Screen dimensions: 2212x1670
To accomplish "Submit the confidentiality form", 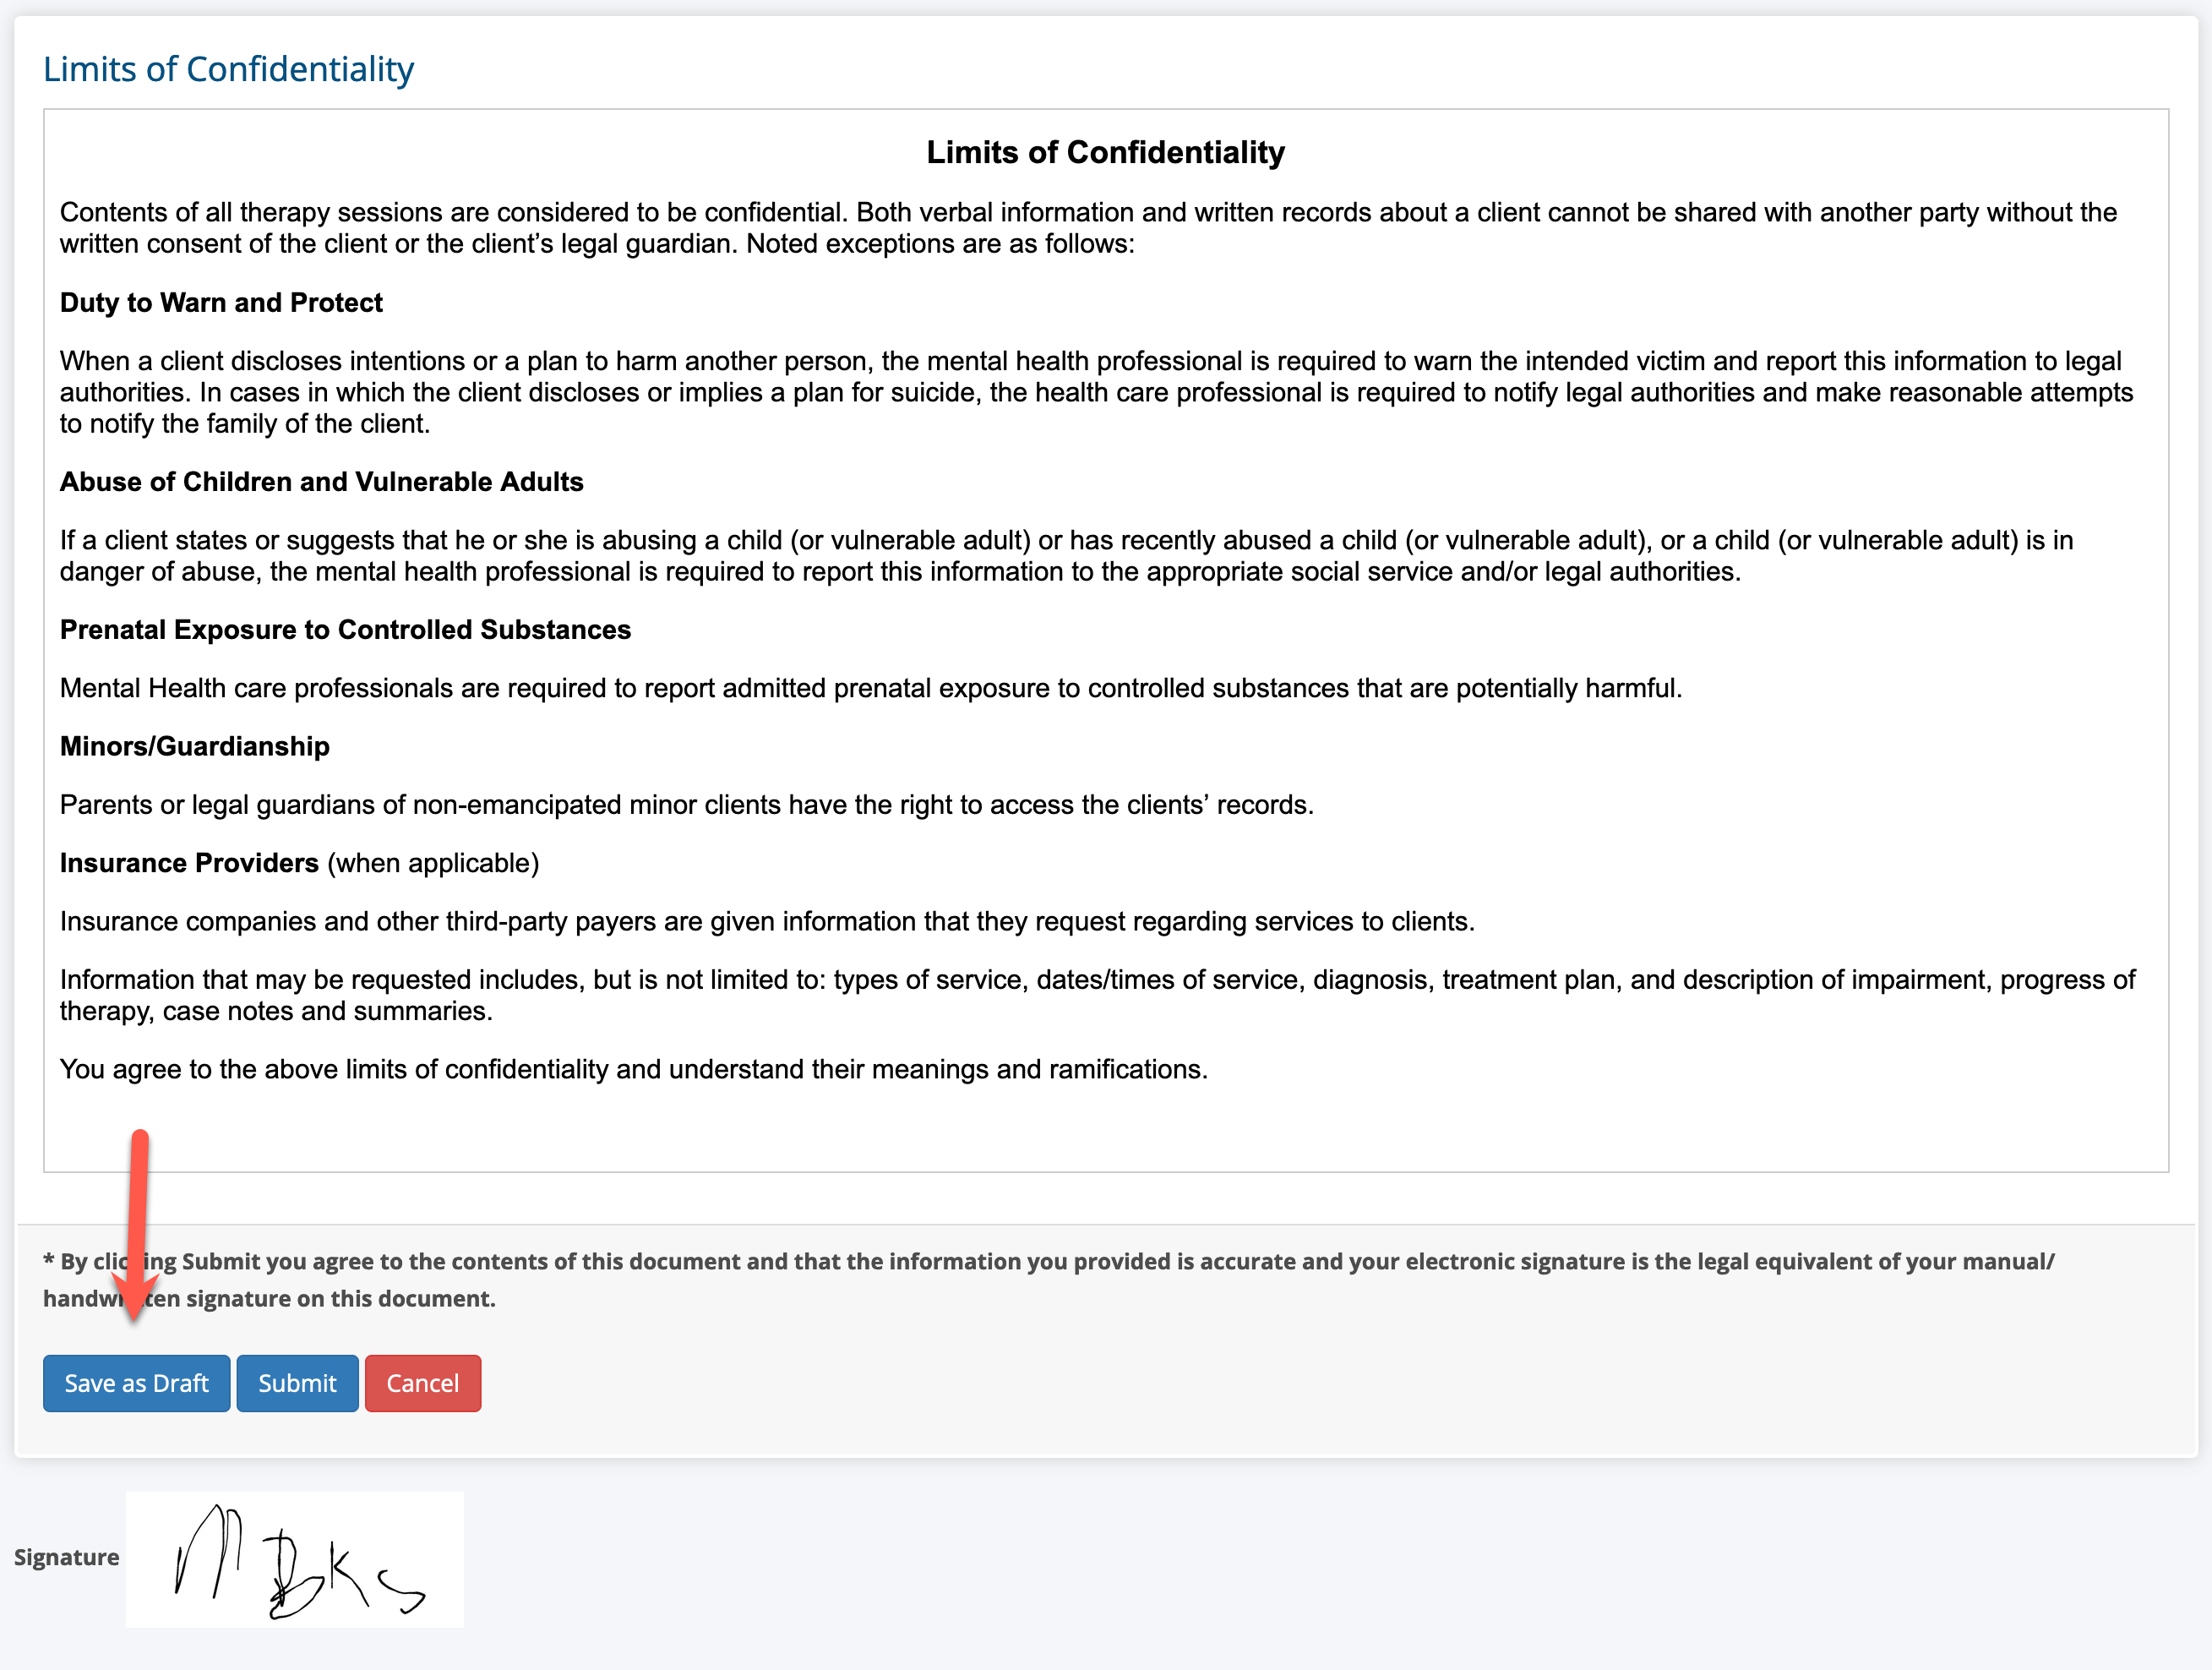I will pos(297,1383).
